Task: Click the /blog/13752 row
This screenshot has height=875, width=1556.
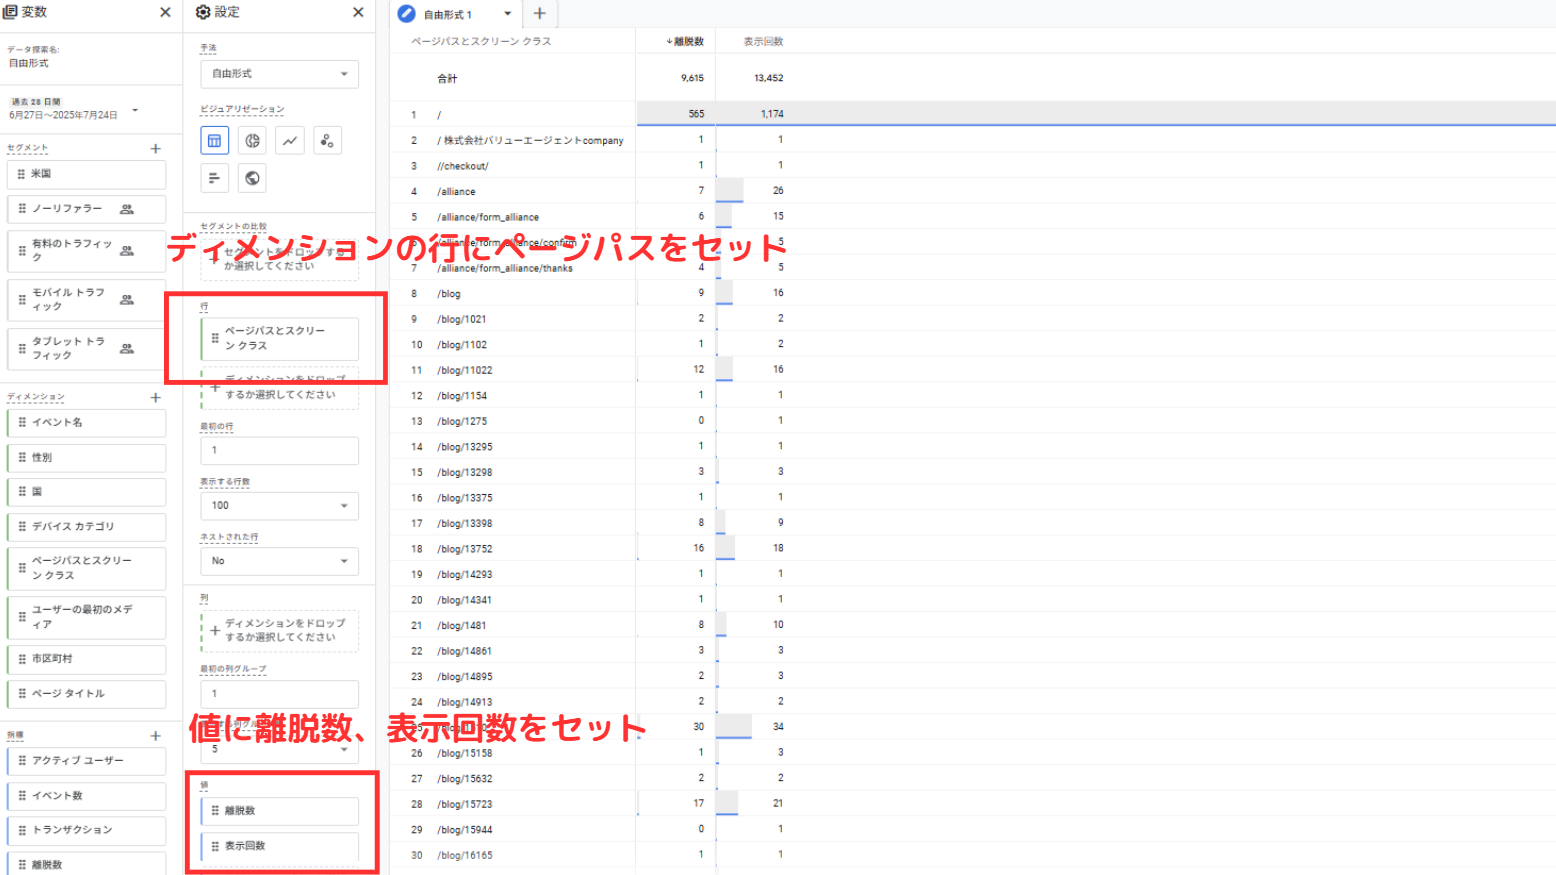Action: pos(973,549)
